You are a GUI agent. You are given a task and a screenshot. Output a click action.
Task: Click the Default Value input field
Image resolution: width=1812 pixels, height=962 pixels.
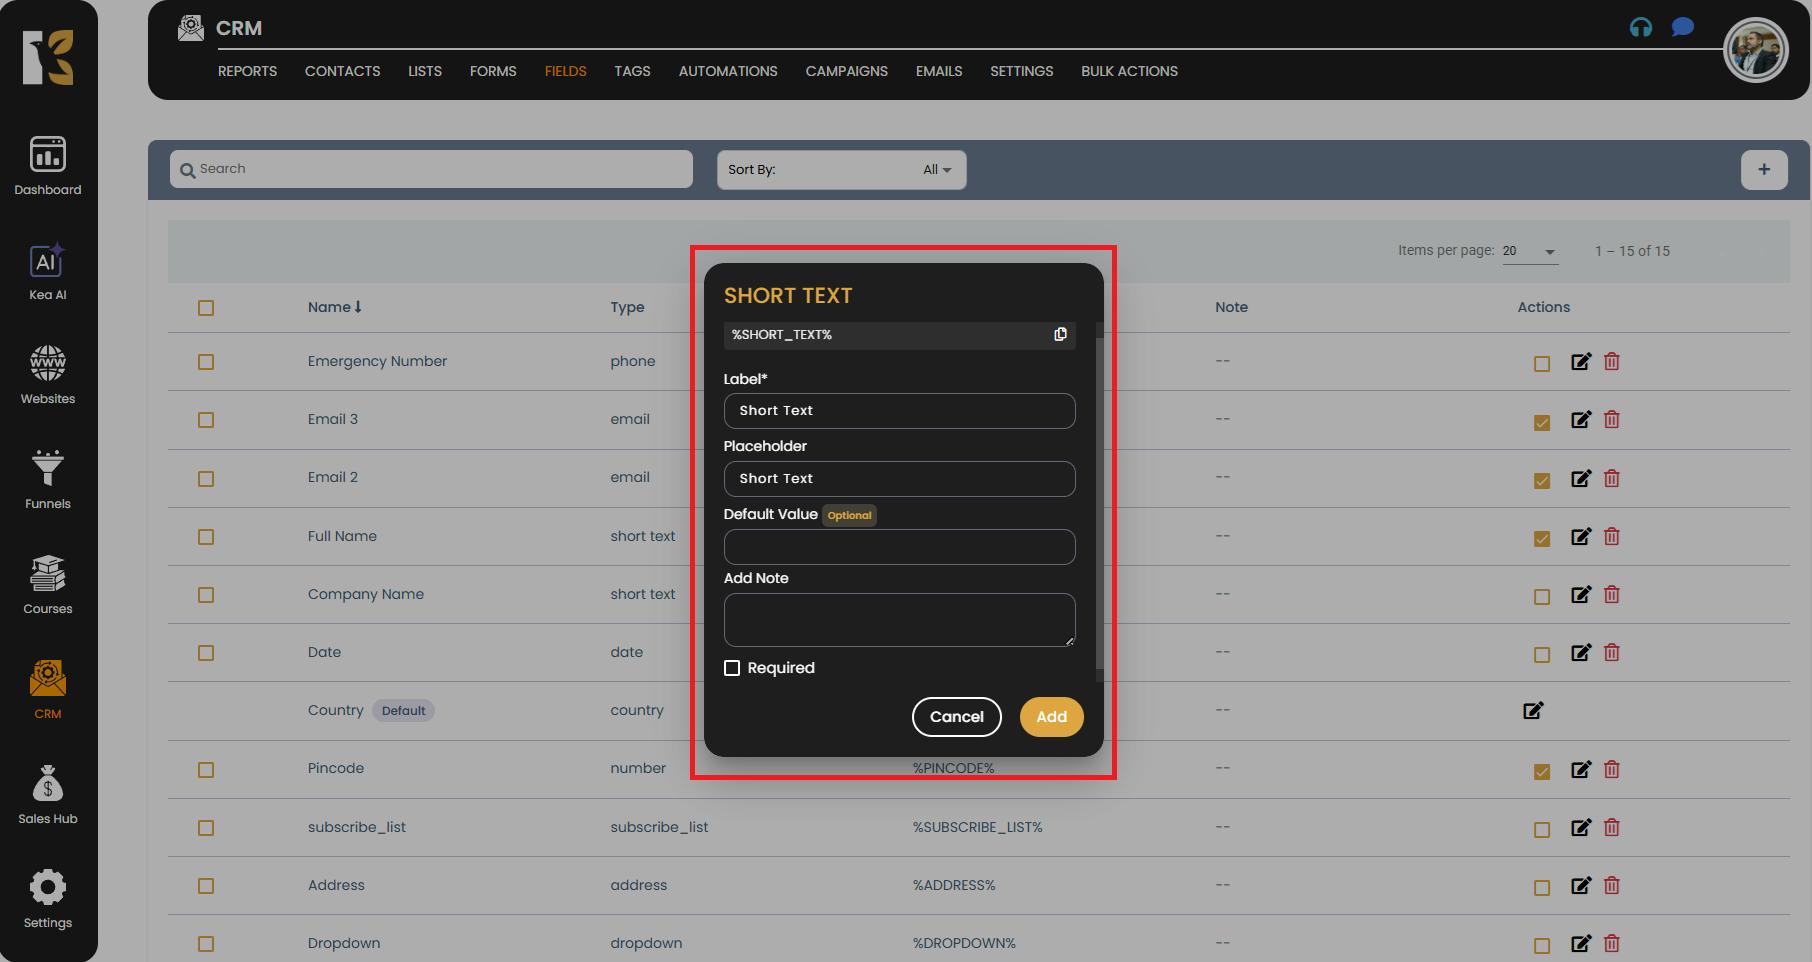[x=899, y=547]
